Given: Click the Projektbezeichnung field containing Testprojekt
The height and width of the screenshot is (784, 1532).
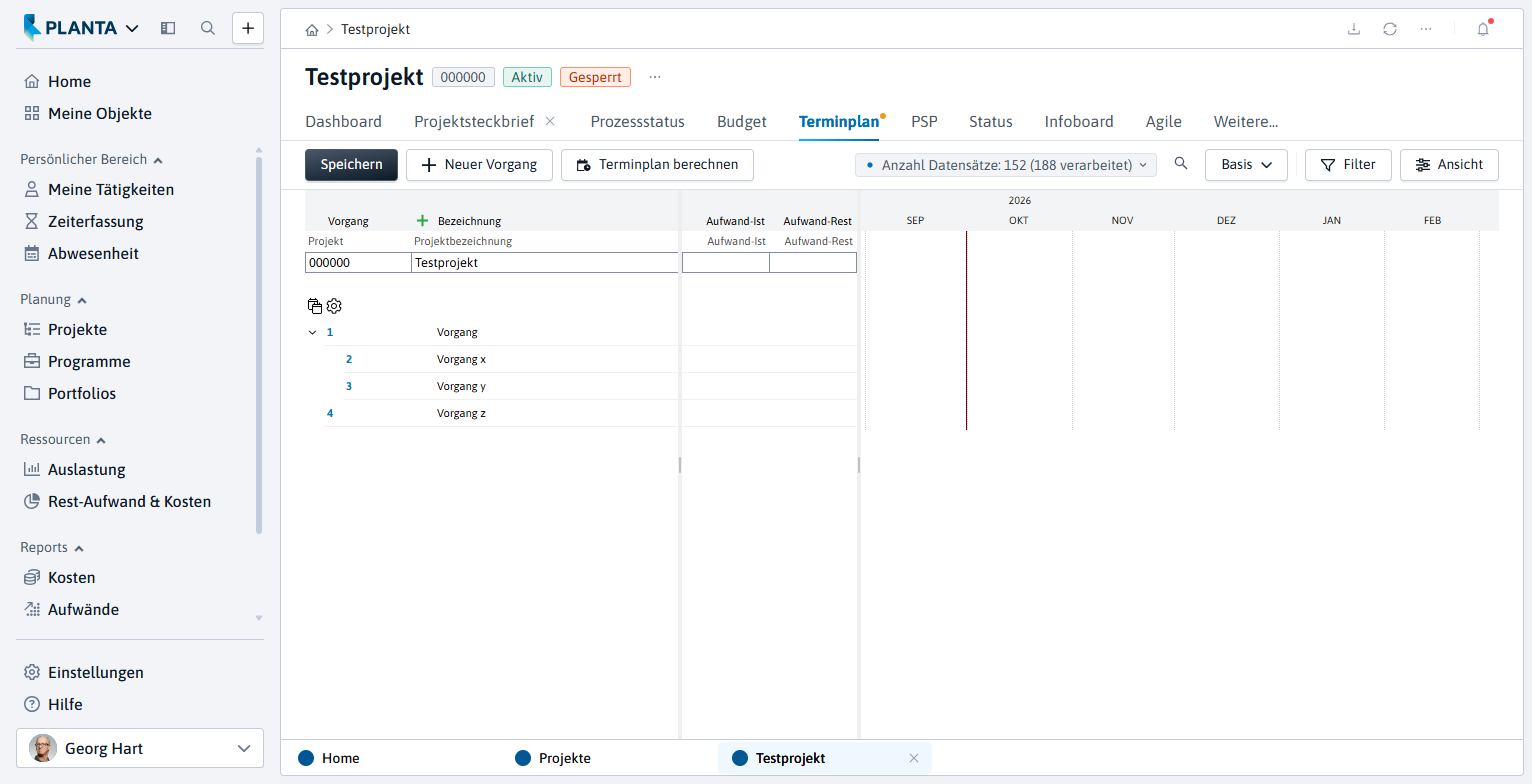Looking at the screenshot, I should point(545,263).
